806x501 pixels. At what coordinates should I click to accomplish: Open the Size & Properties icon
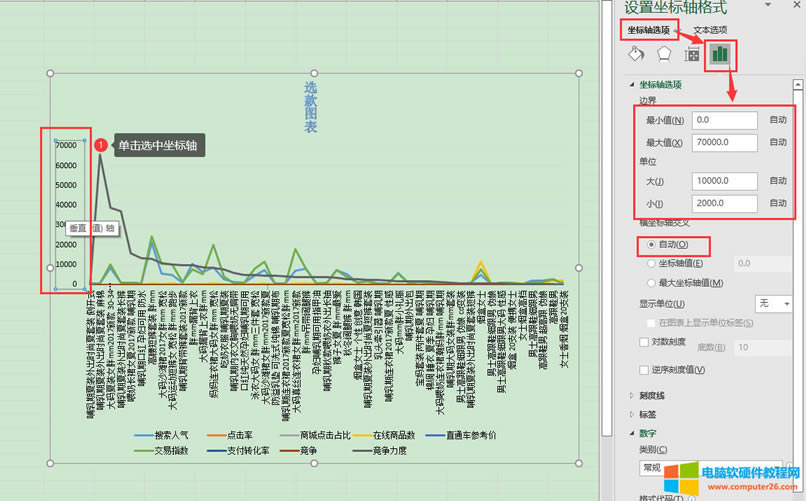click(x=691, y=55)
